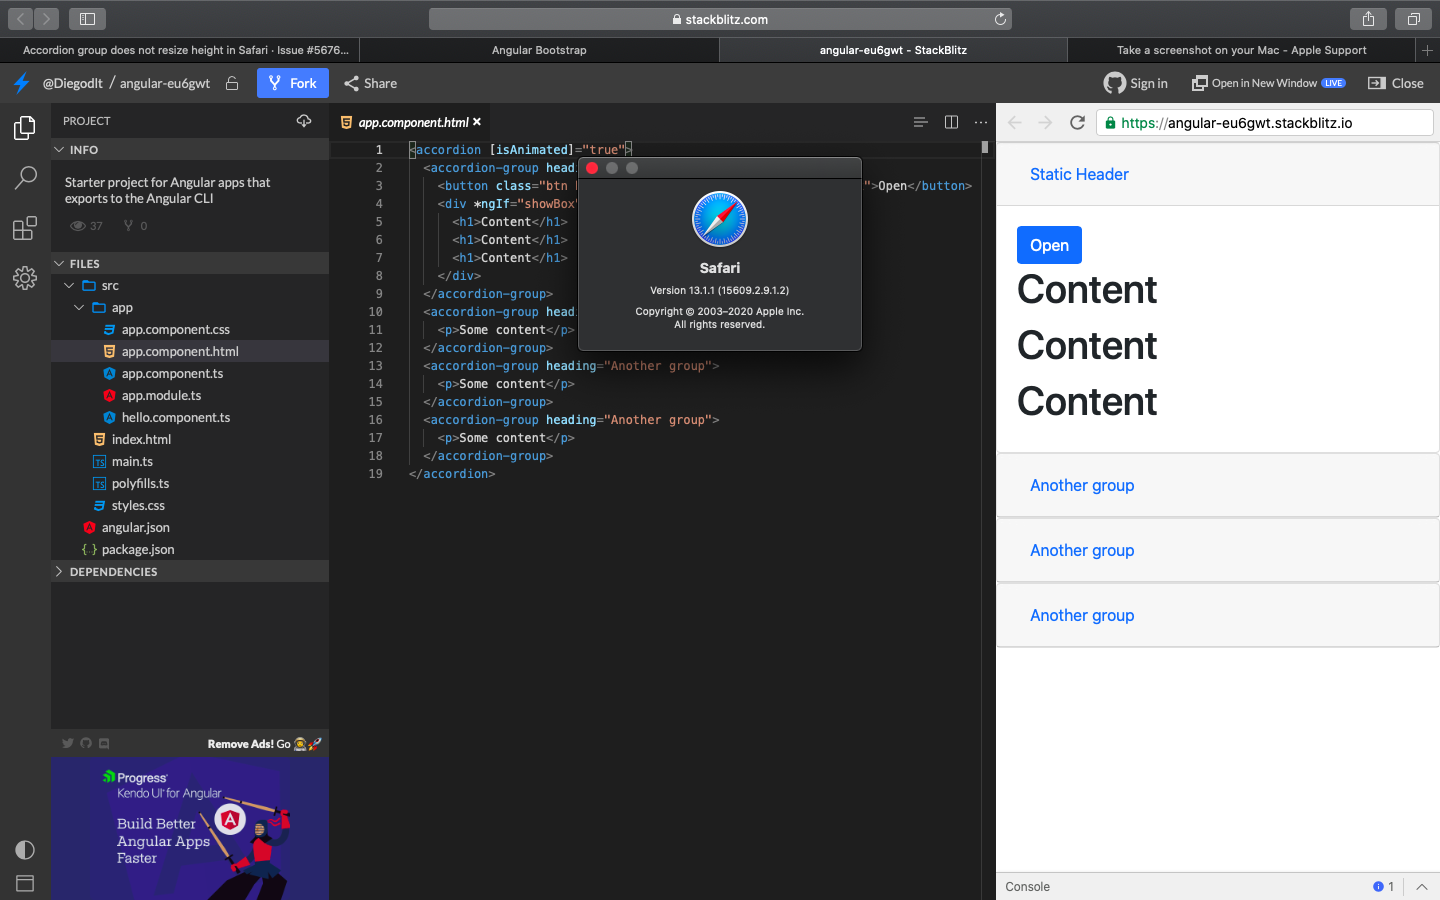Open the first "Another group" accordion panel

(x=1082, y=485)
